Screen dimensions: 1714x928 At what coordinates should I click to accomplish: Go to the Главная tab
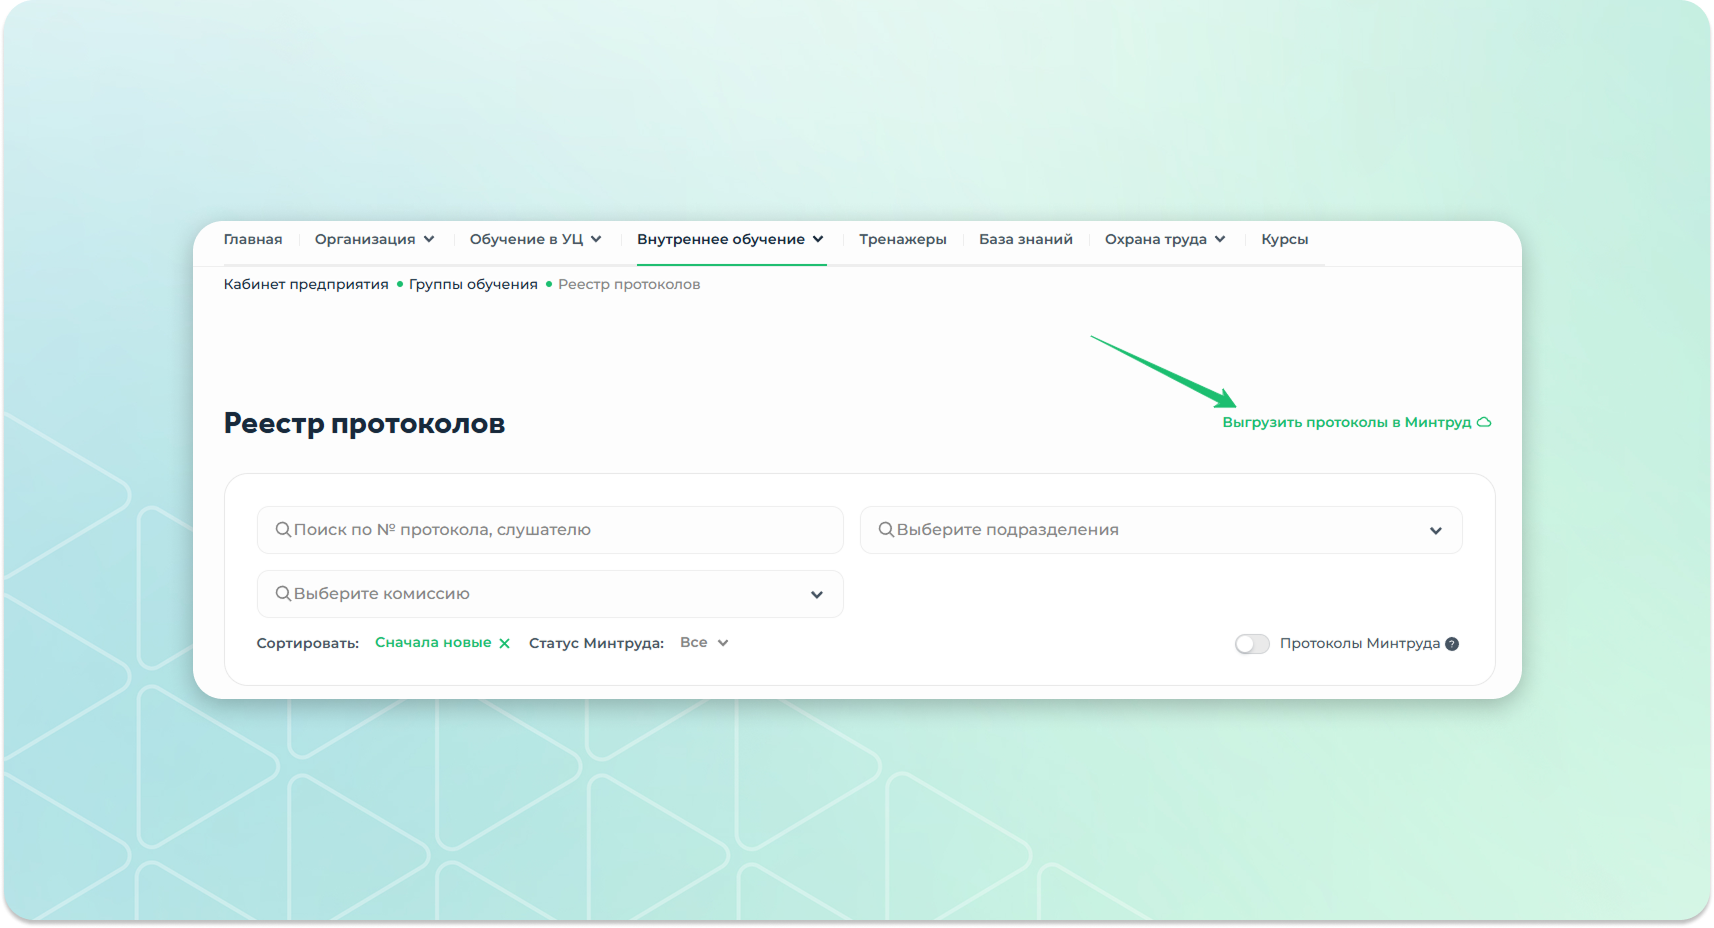[x=253, y=239]
